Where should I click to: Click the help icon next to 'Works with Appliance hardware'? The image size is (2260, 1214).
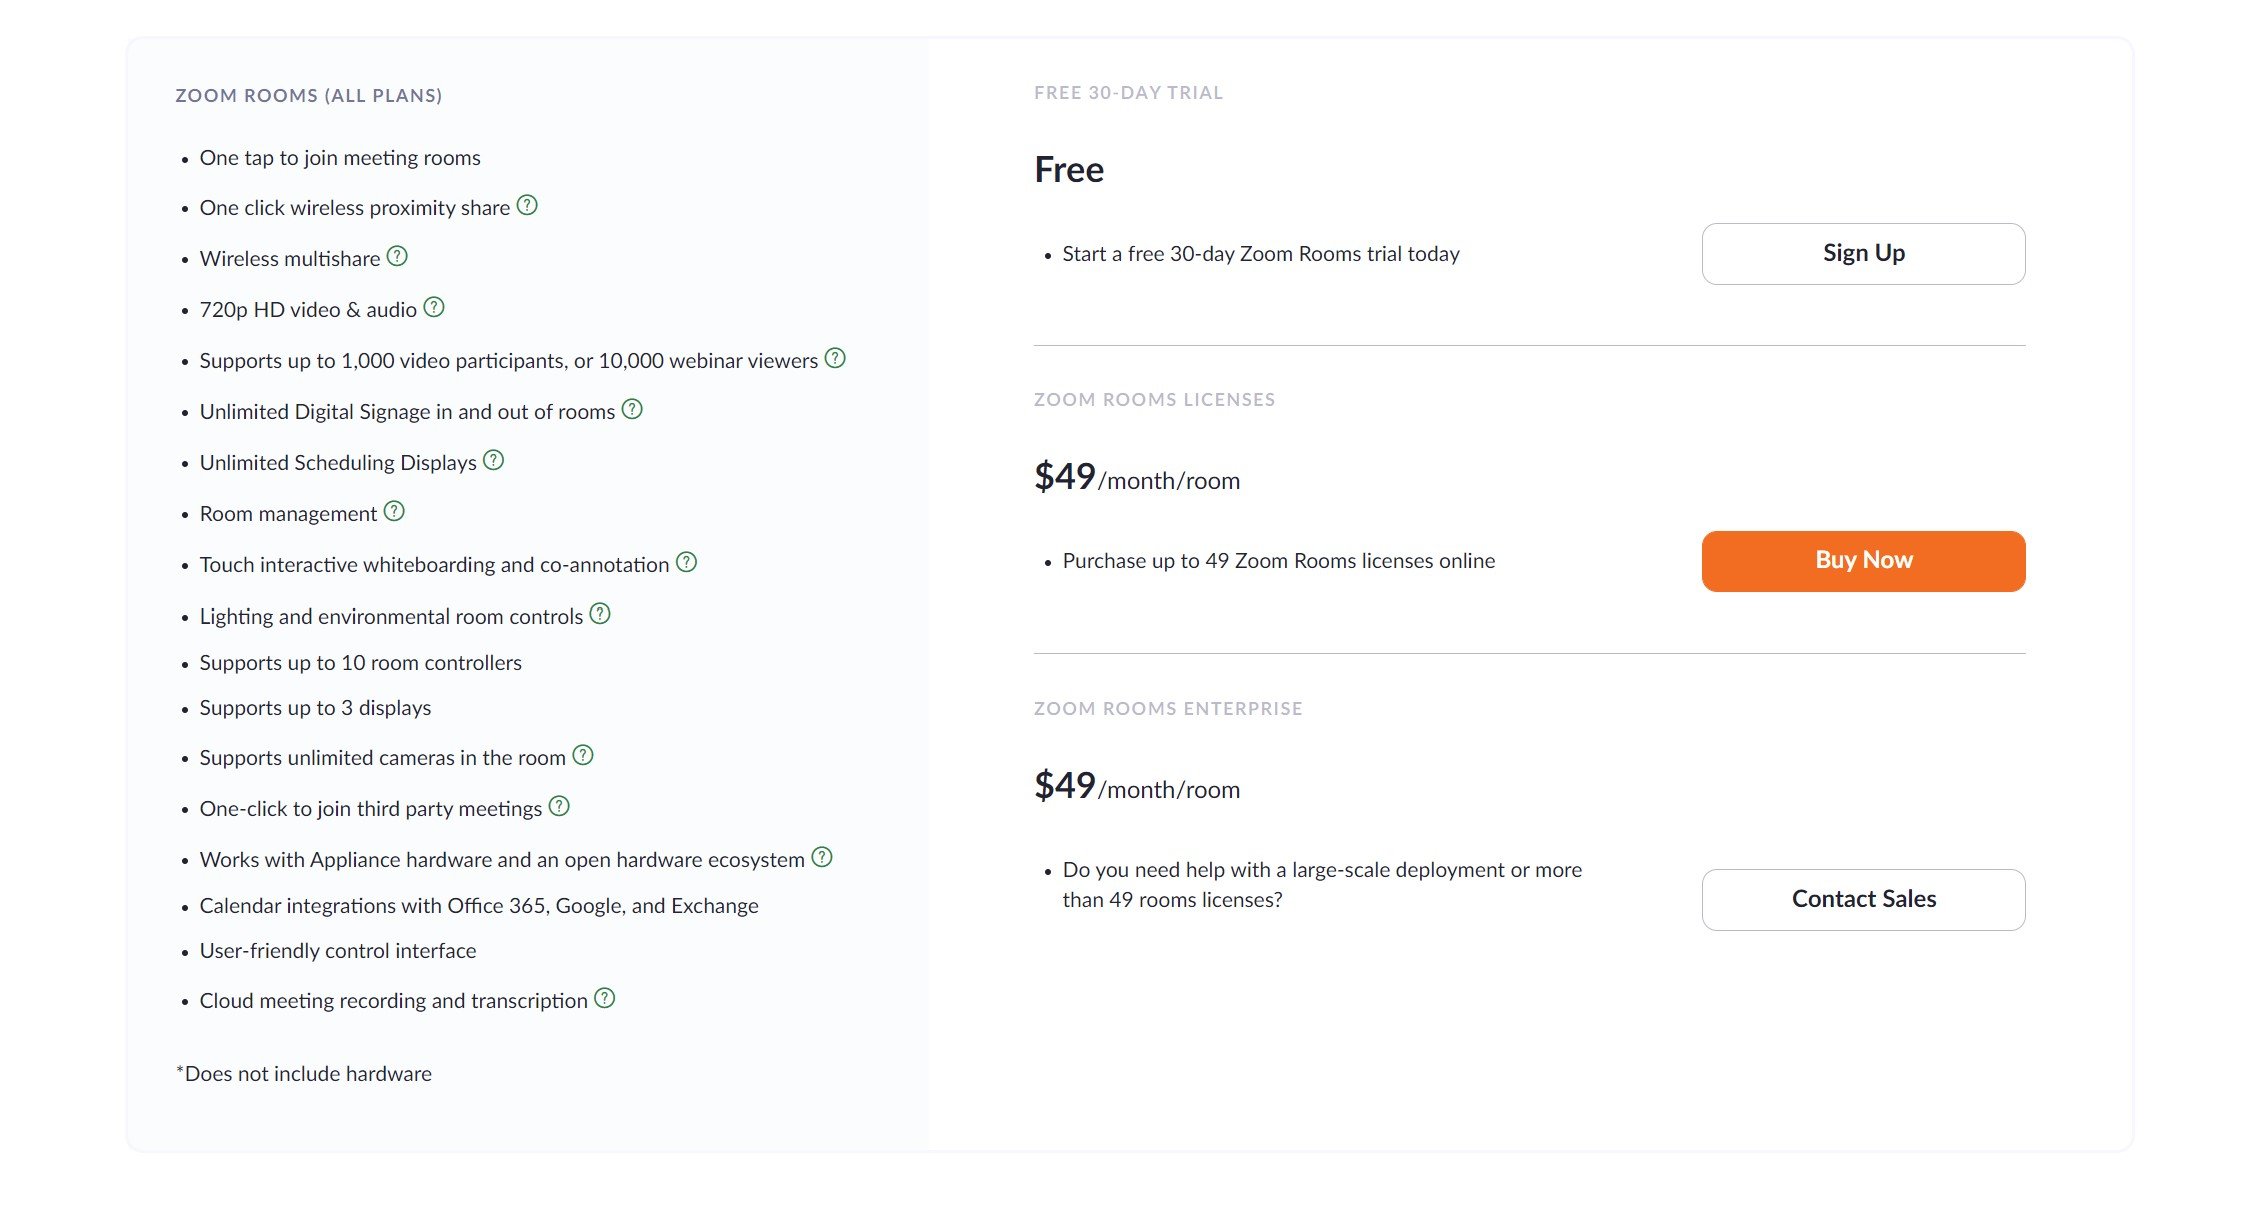coord(822,858)
